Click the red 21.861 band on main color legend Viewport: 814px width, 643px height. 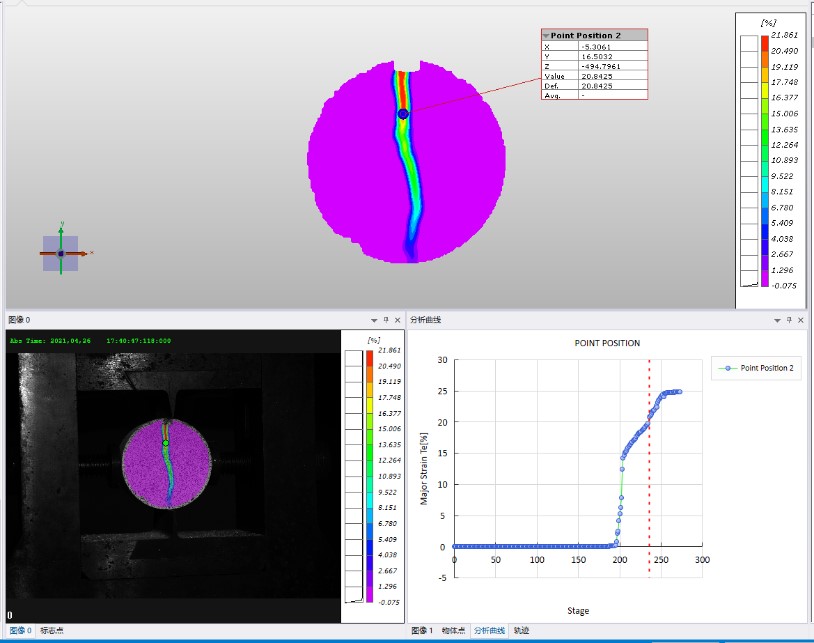pyautogui.click(x=764, y=43)
